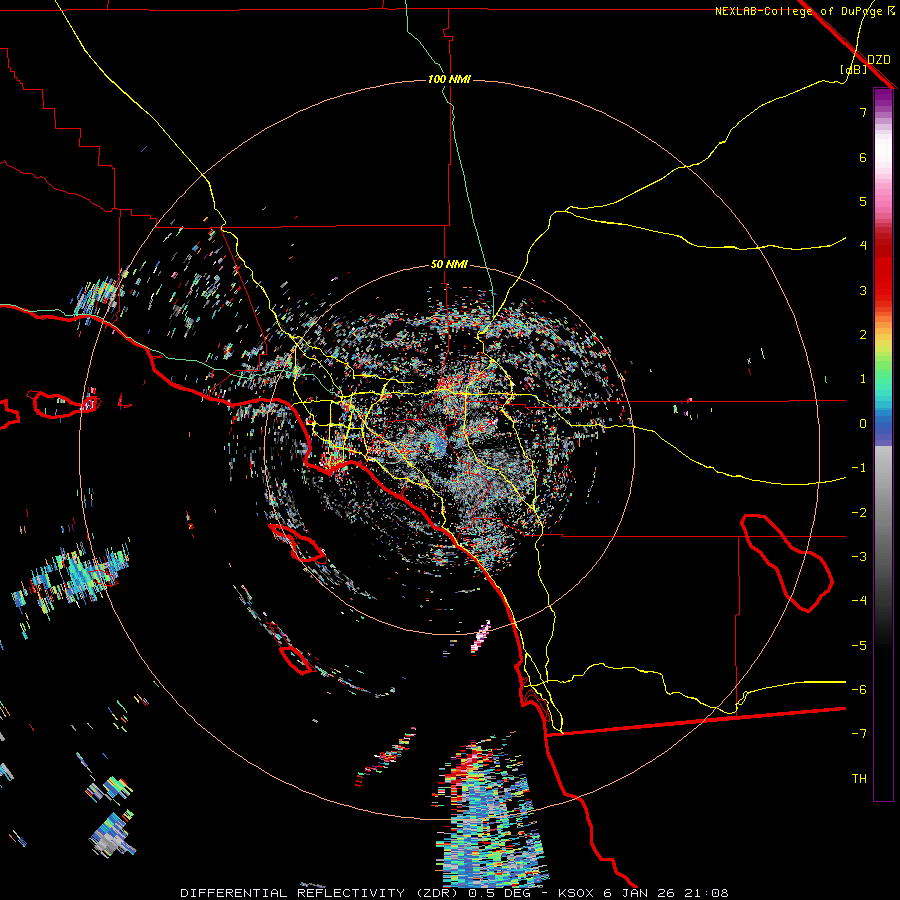Click the 5 value on the dB scale

click(x=863, y=201)
